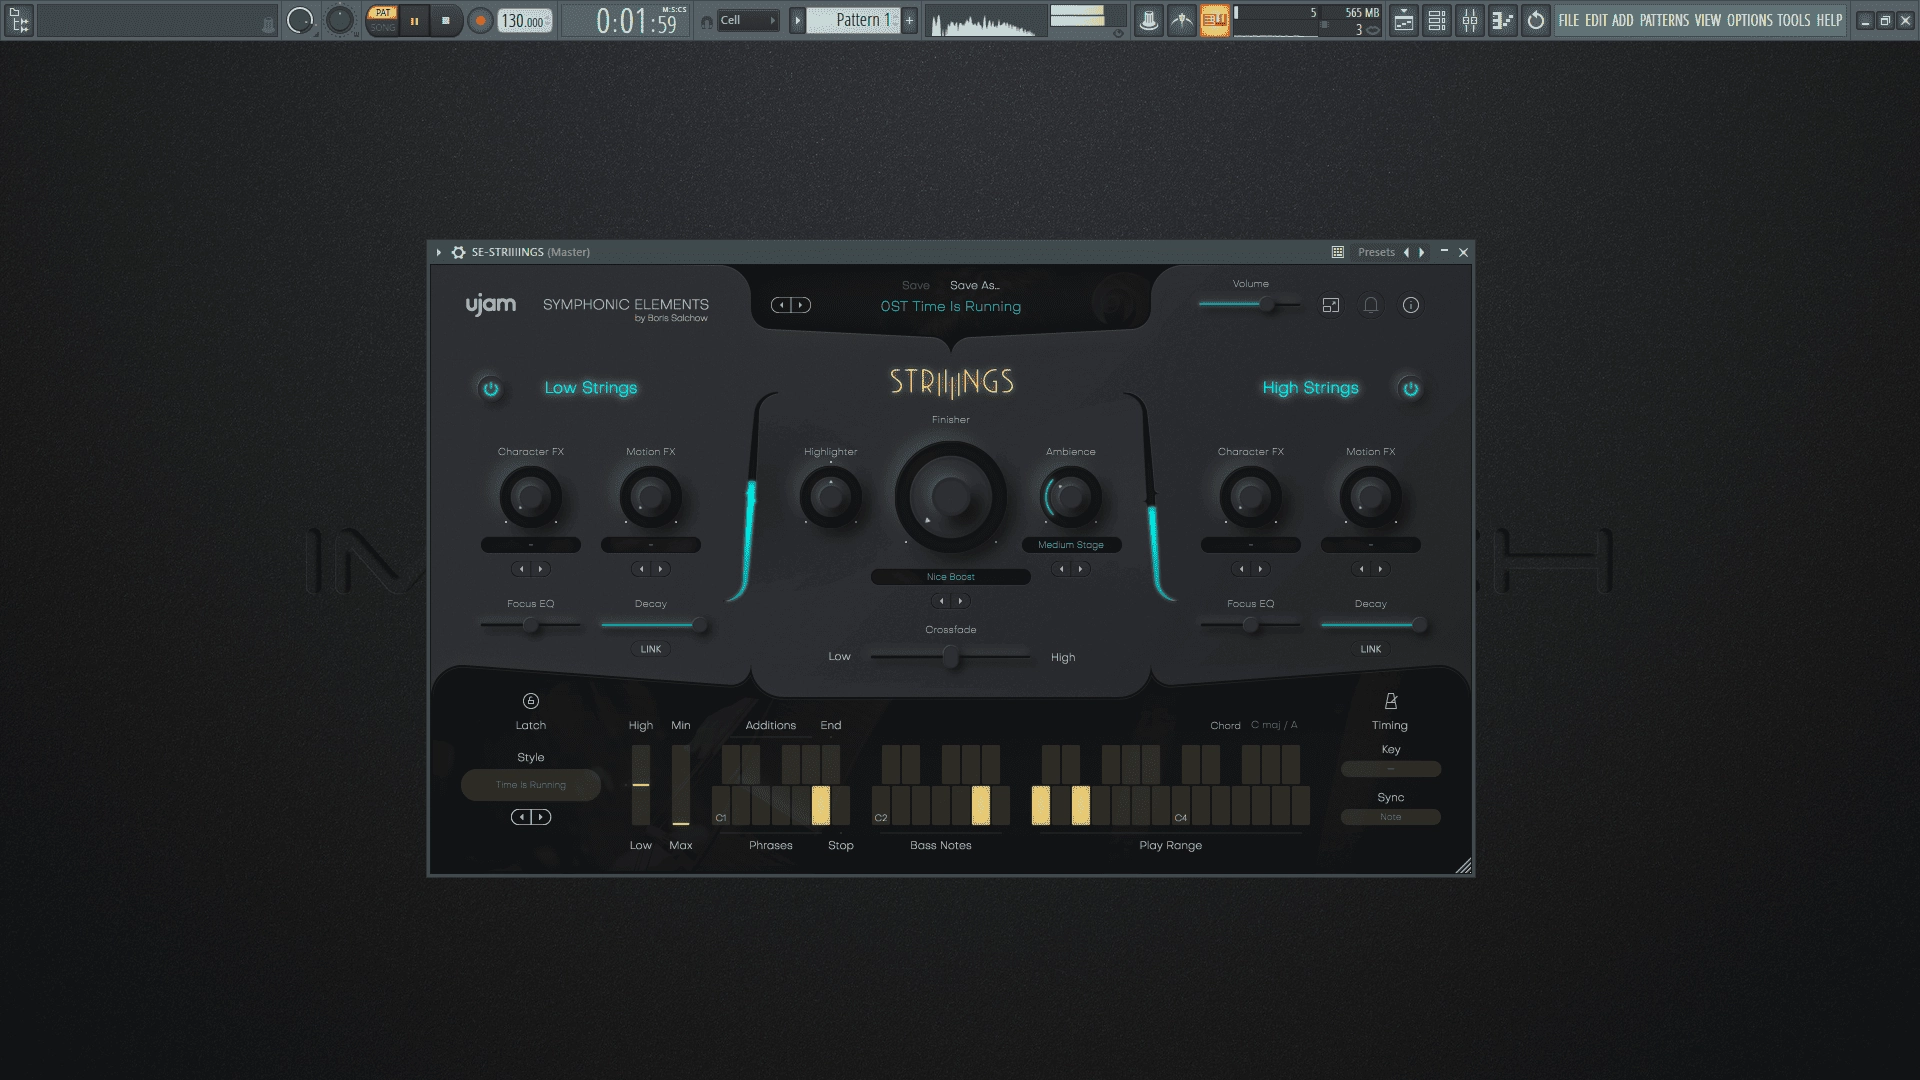Click the second icon right of the output meter
This screenshot has width=1920, height=1080.
pyautogui.click(x=1182, y=20)
